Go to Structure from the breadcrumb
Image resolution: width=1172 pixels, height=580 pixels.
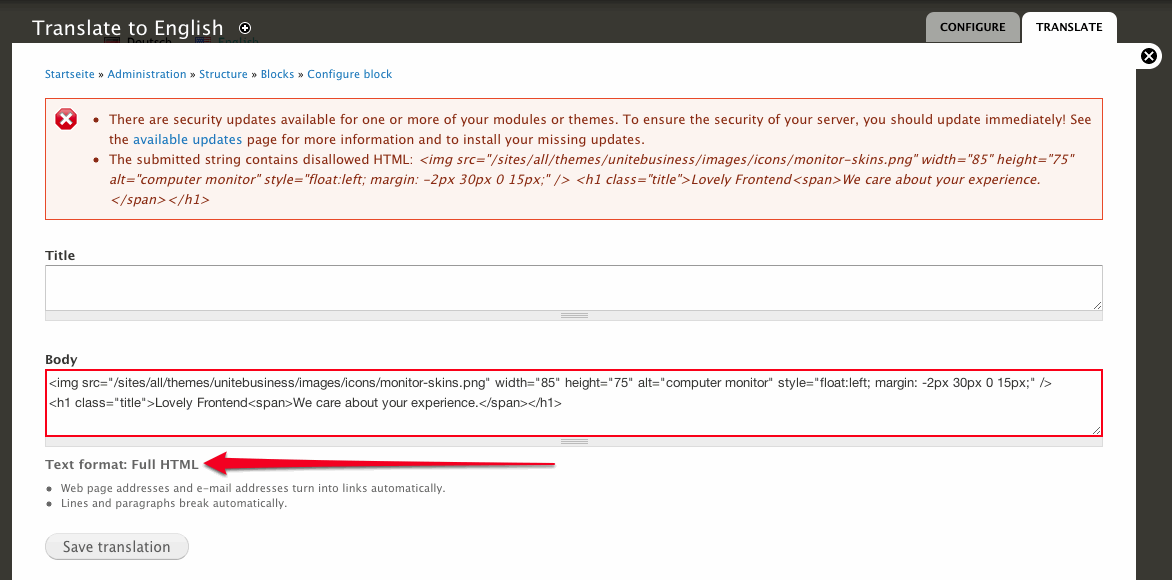223,73
